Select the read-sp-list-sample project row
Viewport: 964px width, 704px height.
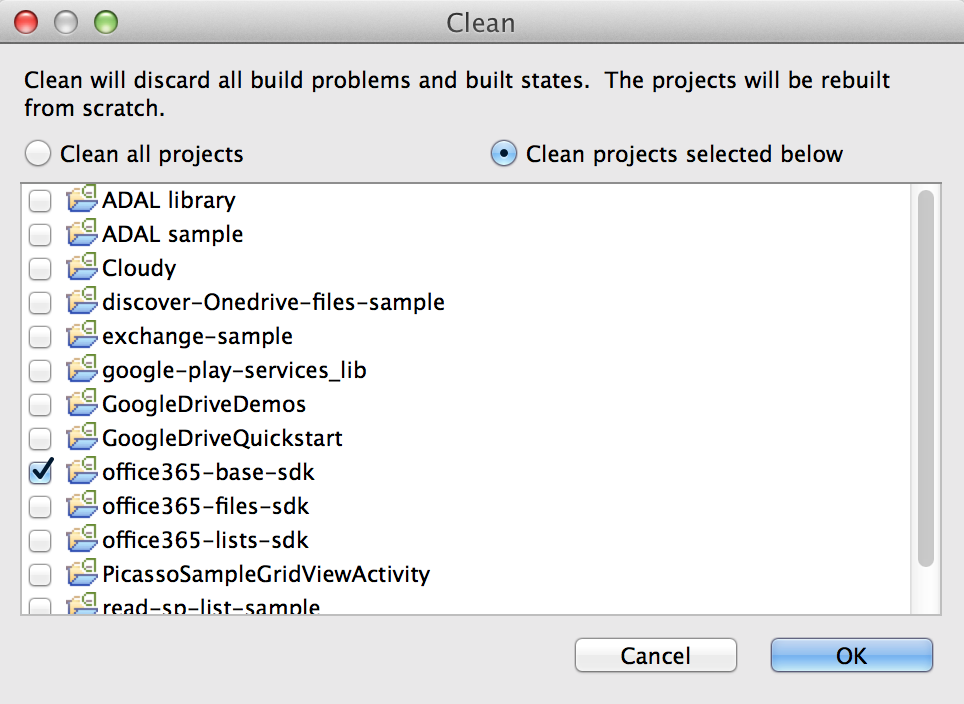[210, 607]
